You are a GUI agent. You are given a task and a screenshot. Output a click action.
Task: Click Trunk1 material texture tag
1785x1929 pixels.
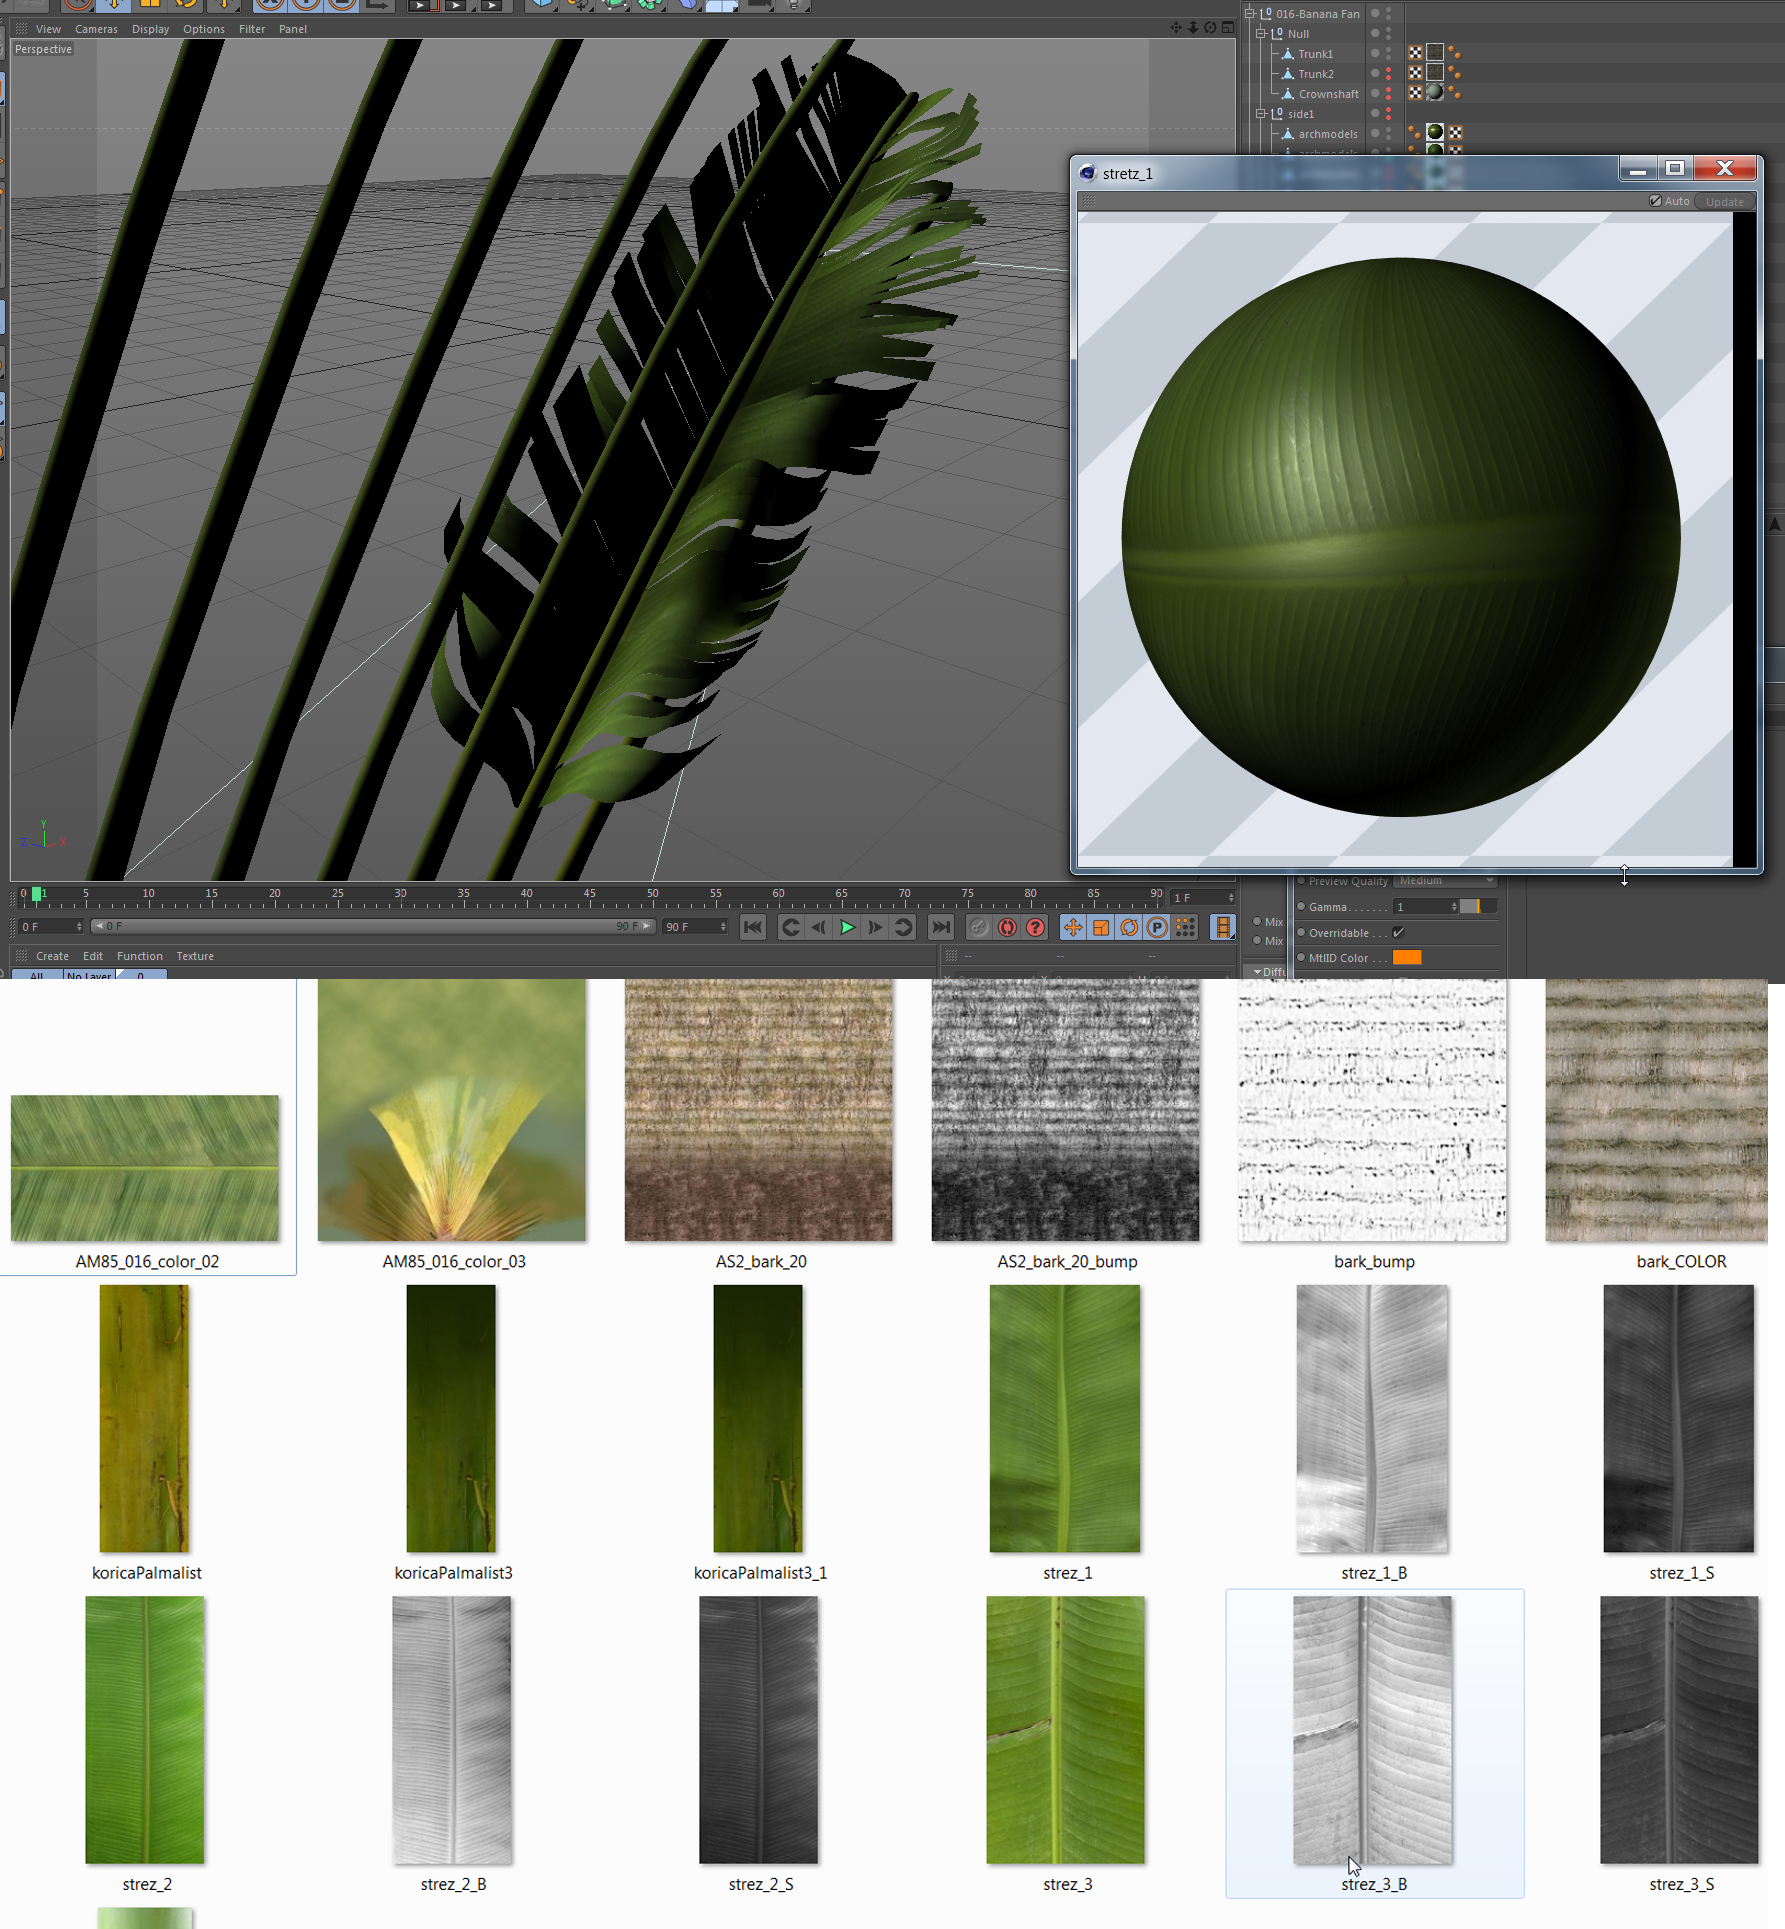pos(1435,53)
